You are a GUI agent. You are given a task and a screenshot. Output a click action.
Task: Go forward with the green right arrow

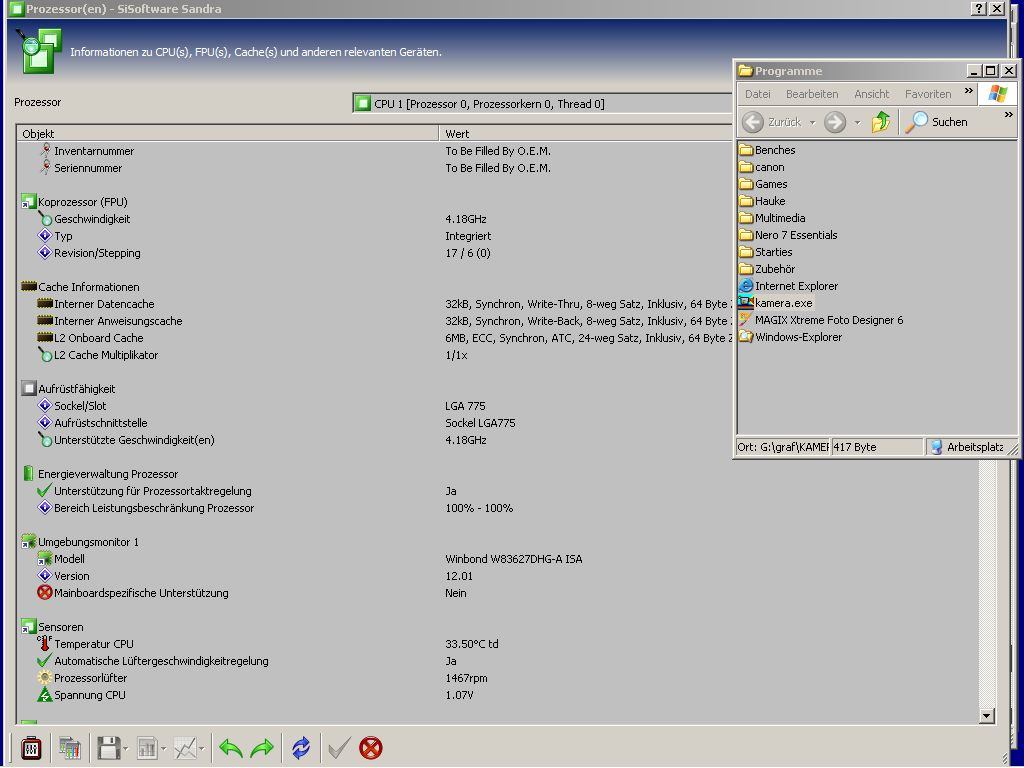(262, 748)
